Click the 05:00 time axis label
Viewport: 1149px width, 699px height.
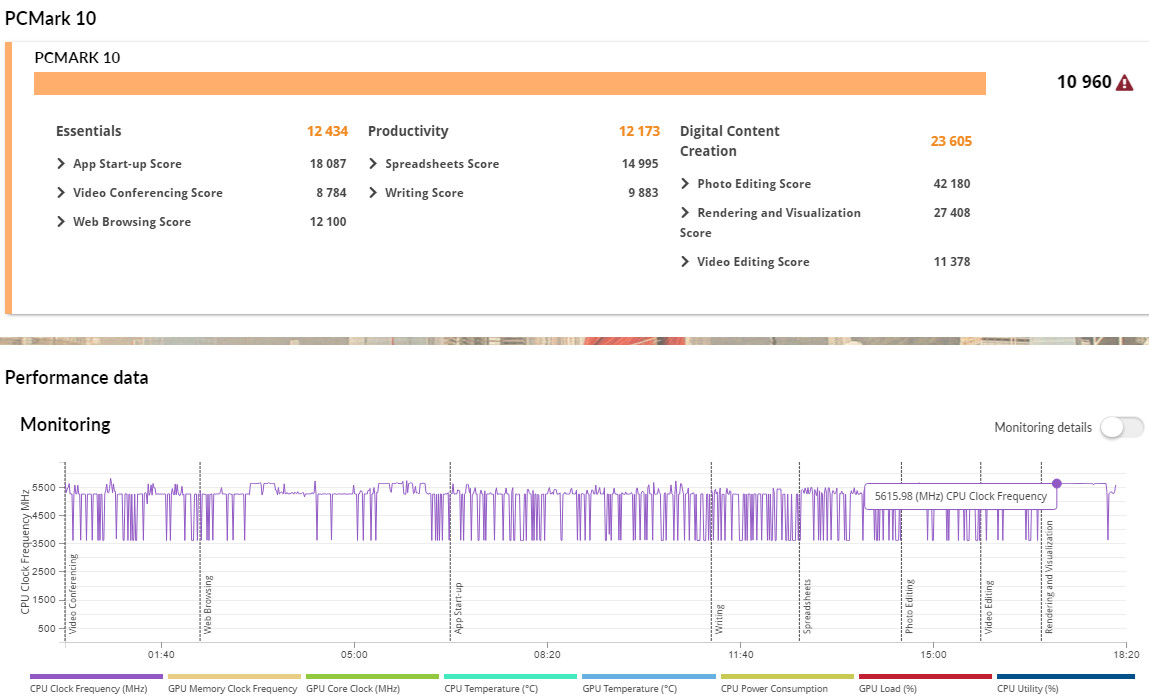click(354, 654)
